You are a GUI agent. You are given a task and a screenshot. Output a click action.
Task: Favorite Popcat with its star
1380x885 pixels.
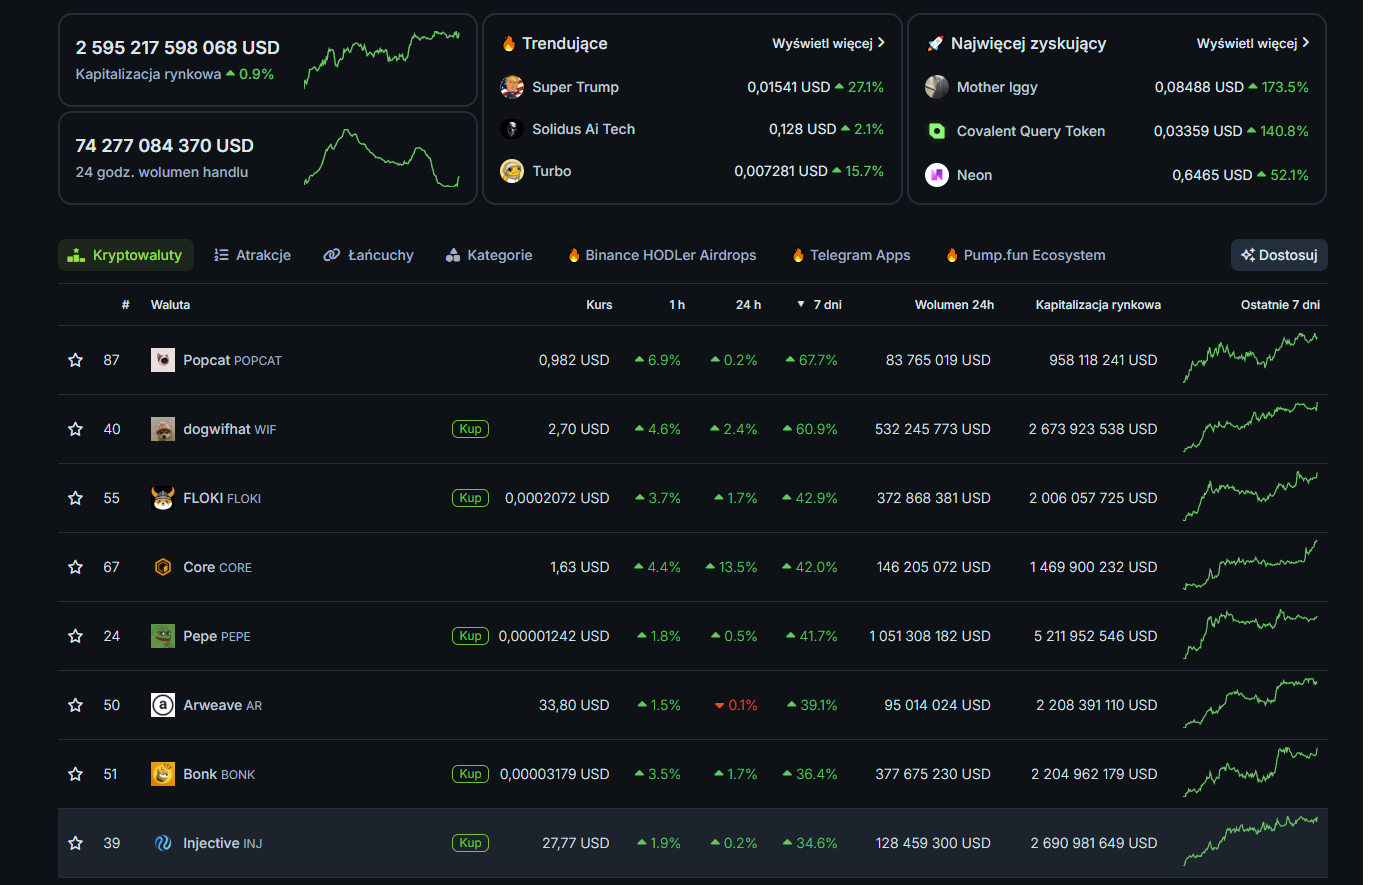[x=75, y=360]
